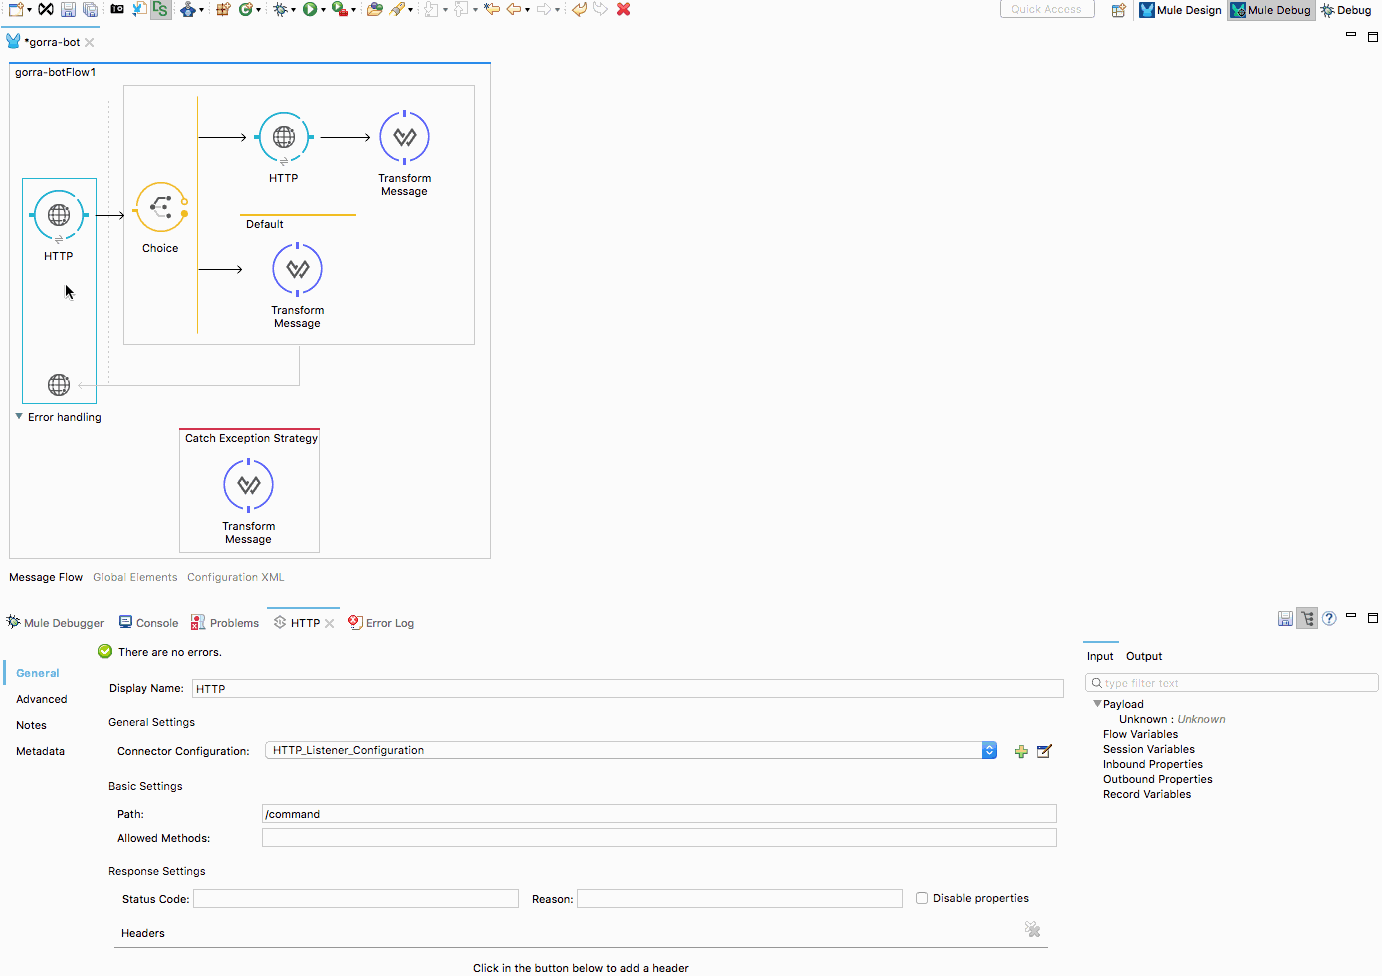Edit the HTTP_Listener_Configuration connector

(1044, 752)
